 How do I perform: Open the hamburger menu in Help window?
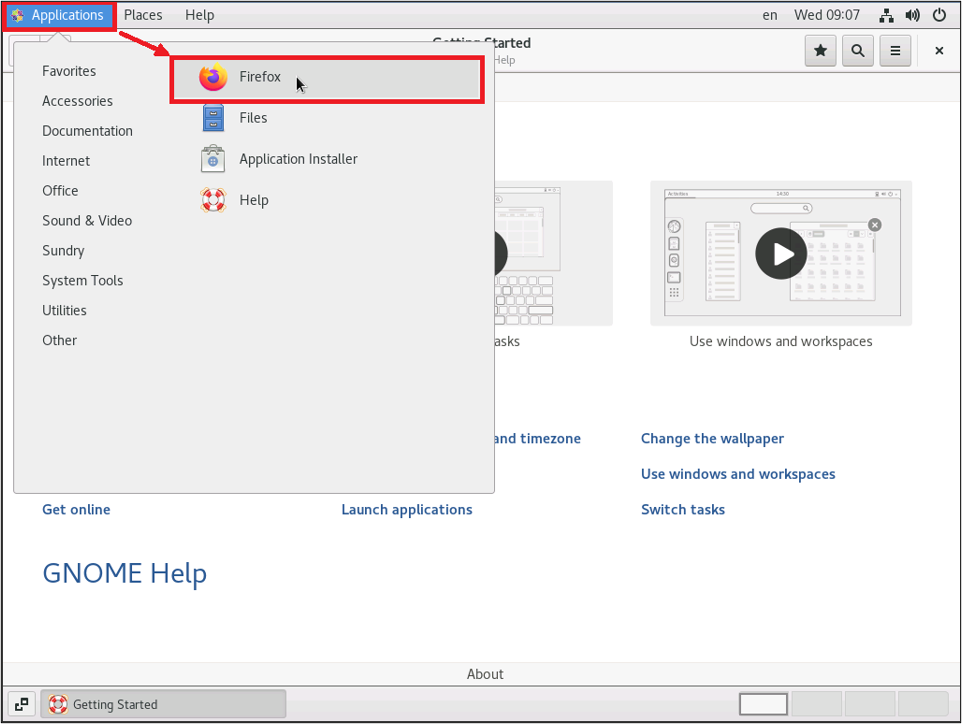pyautogui.click(x=895, y=51)
